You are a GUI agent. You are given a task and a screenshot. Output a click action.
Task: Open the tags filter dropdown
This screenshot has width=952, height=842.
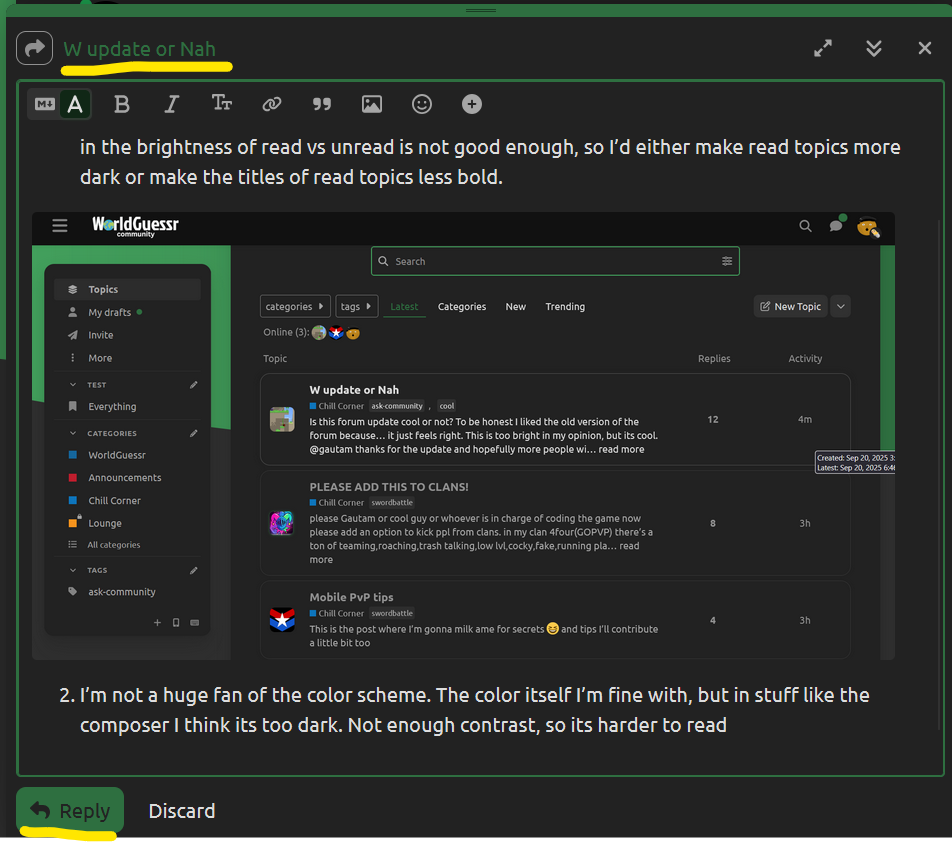pos(356,307)
